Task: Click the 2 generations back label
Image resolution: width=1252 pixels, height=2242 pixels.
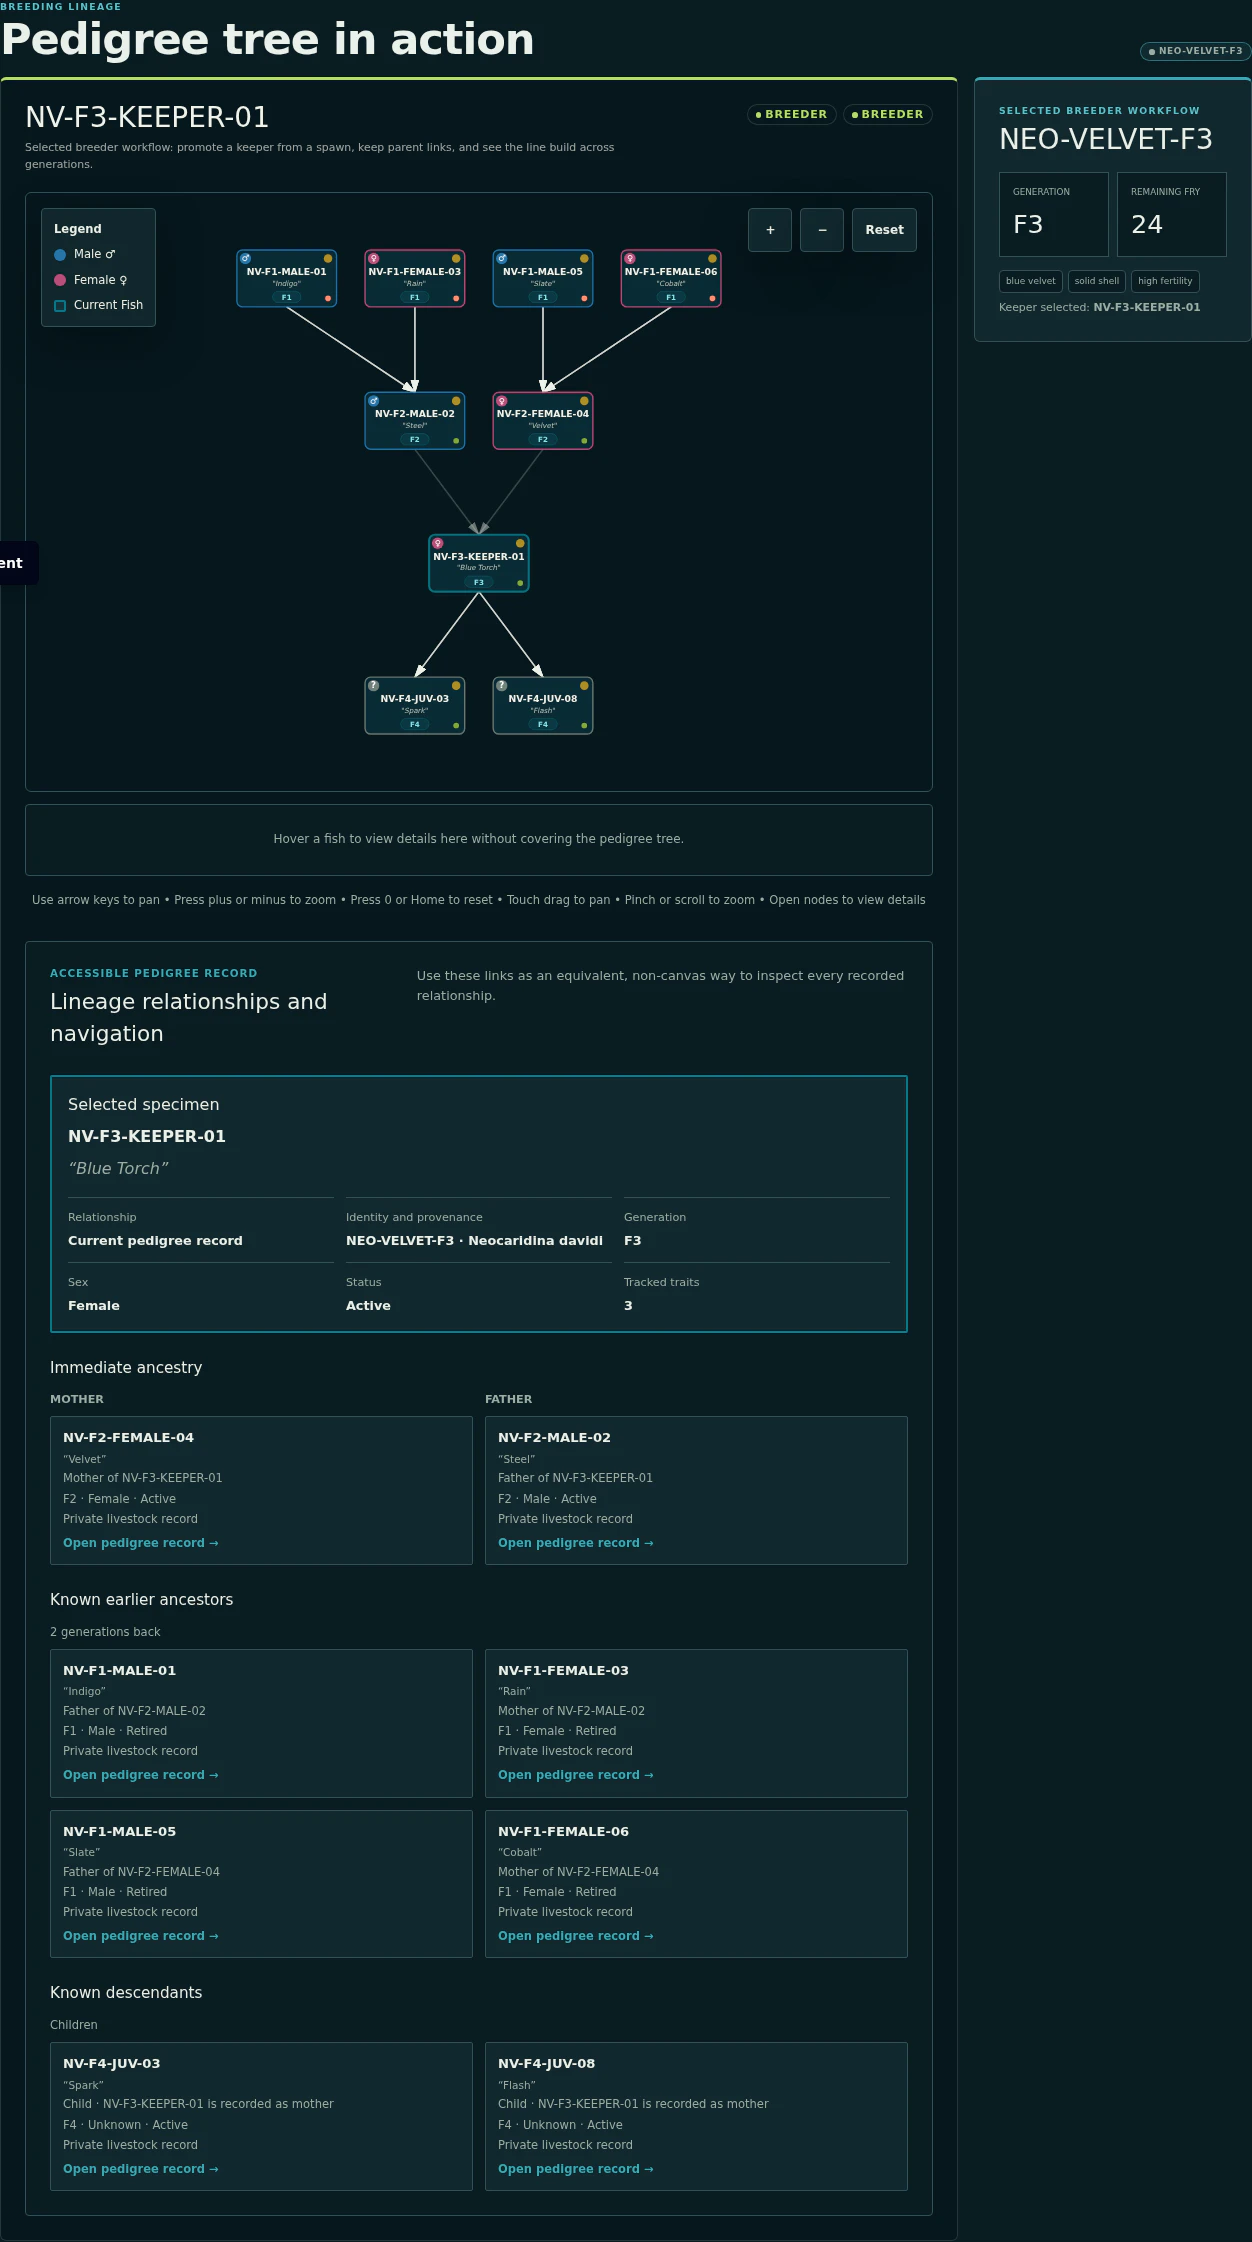Action: tap(105, 1632)
